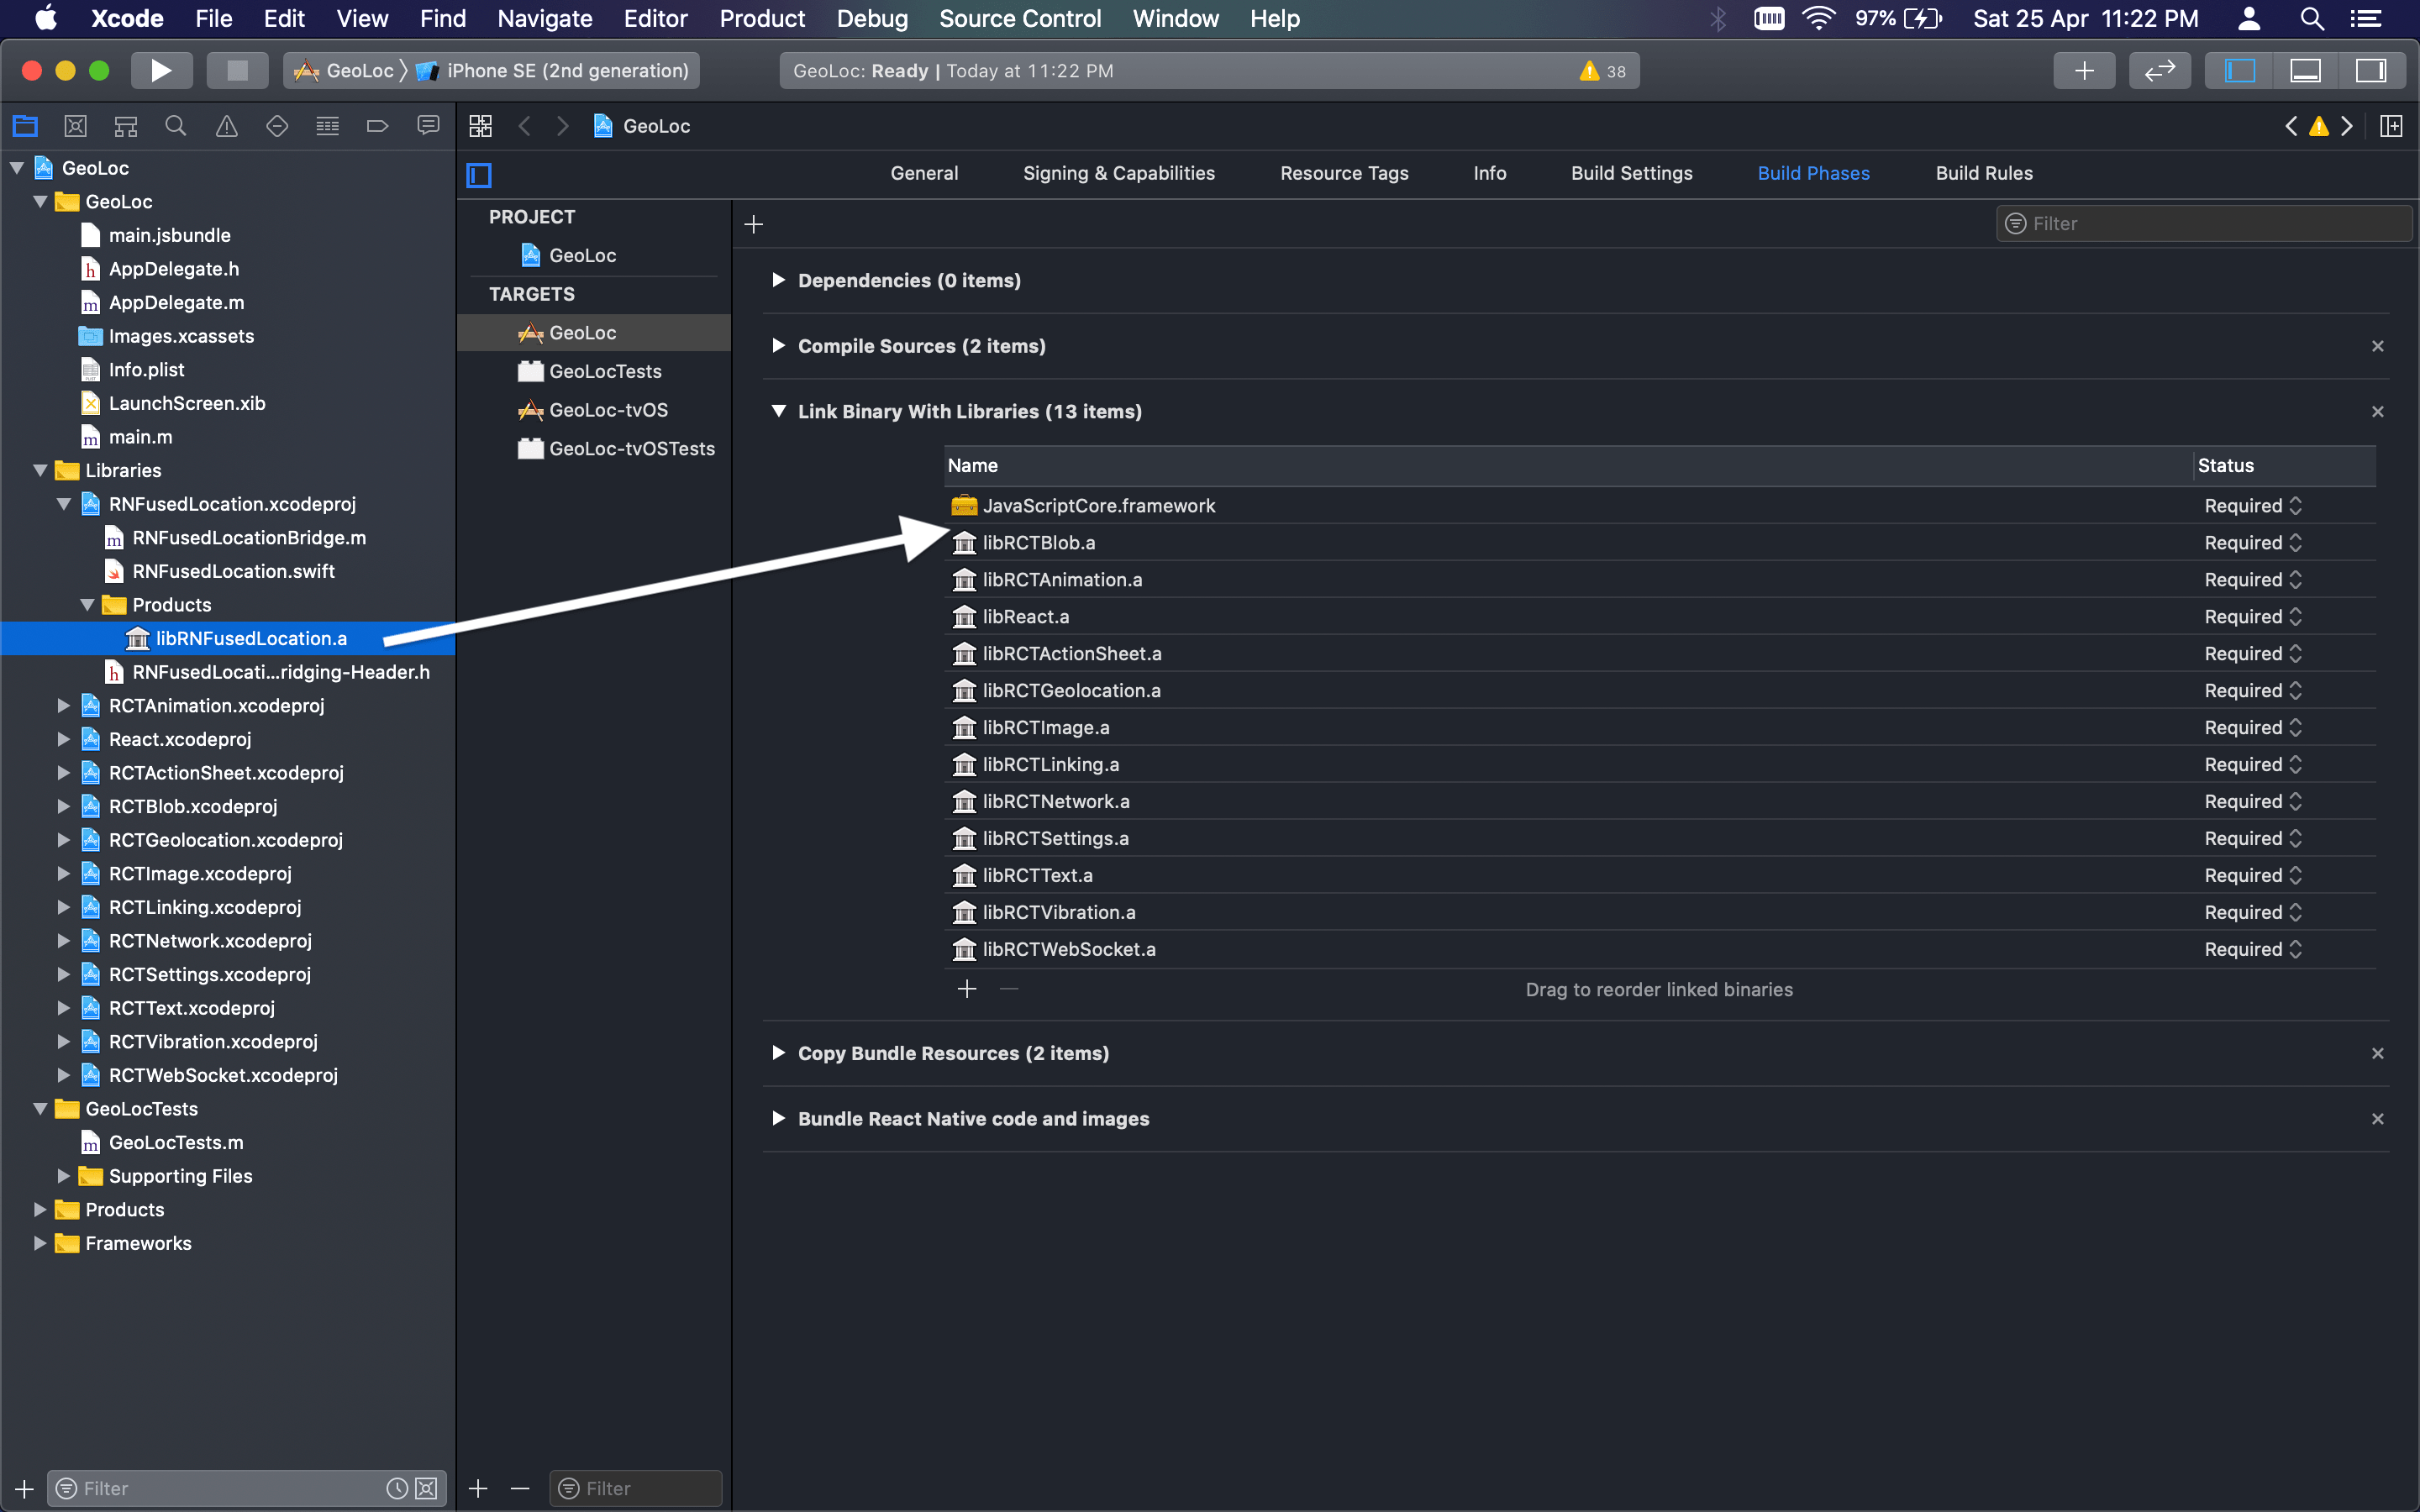Open libRCTBlob.a Required status dropdown

2253,543
